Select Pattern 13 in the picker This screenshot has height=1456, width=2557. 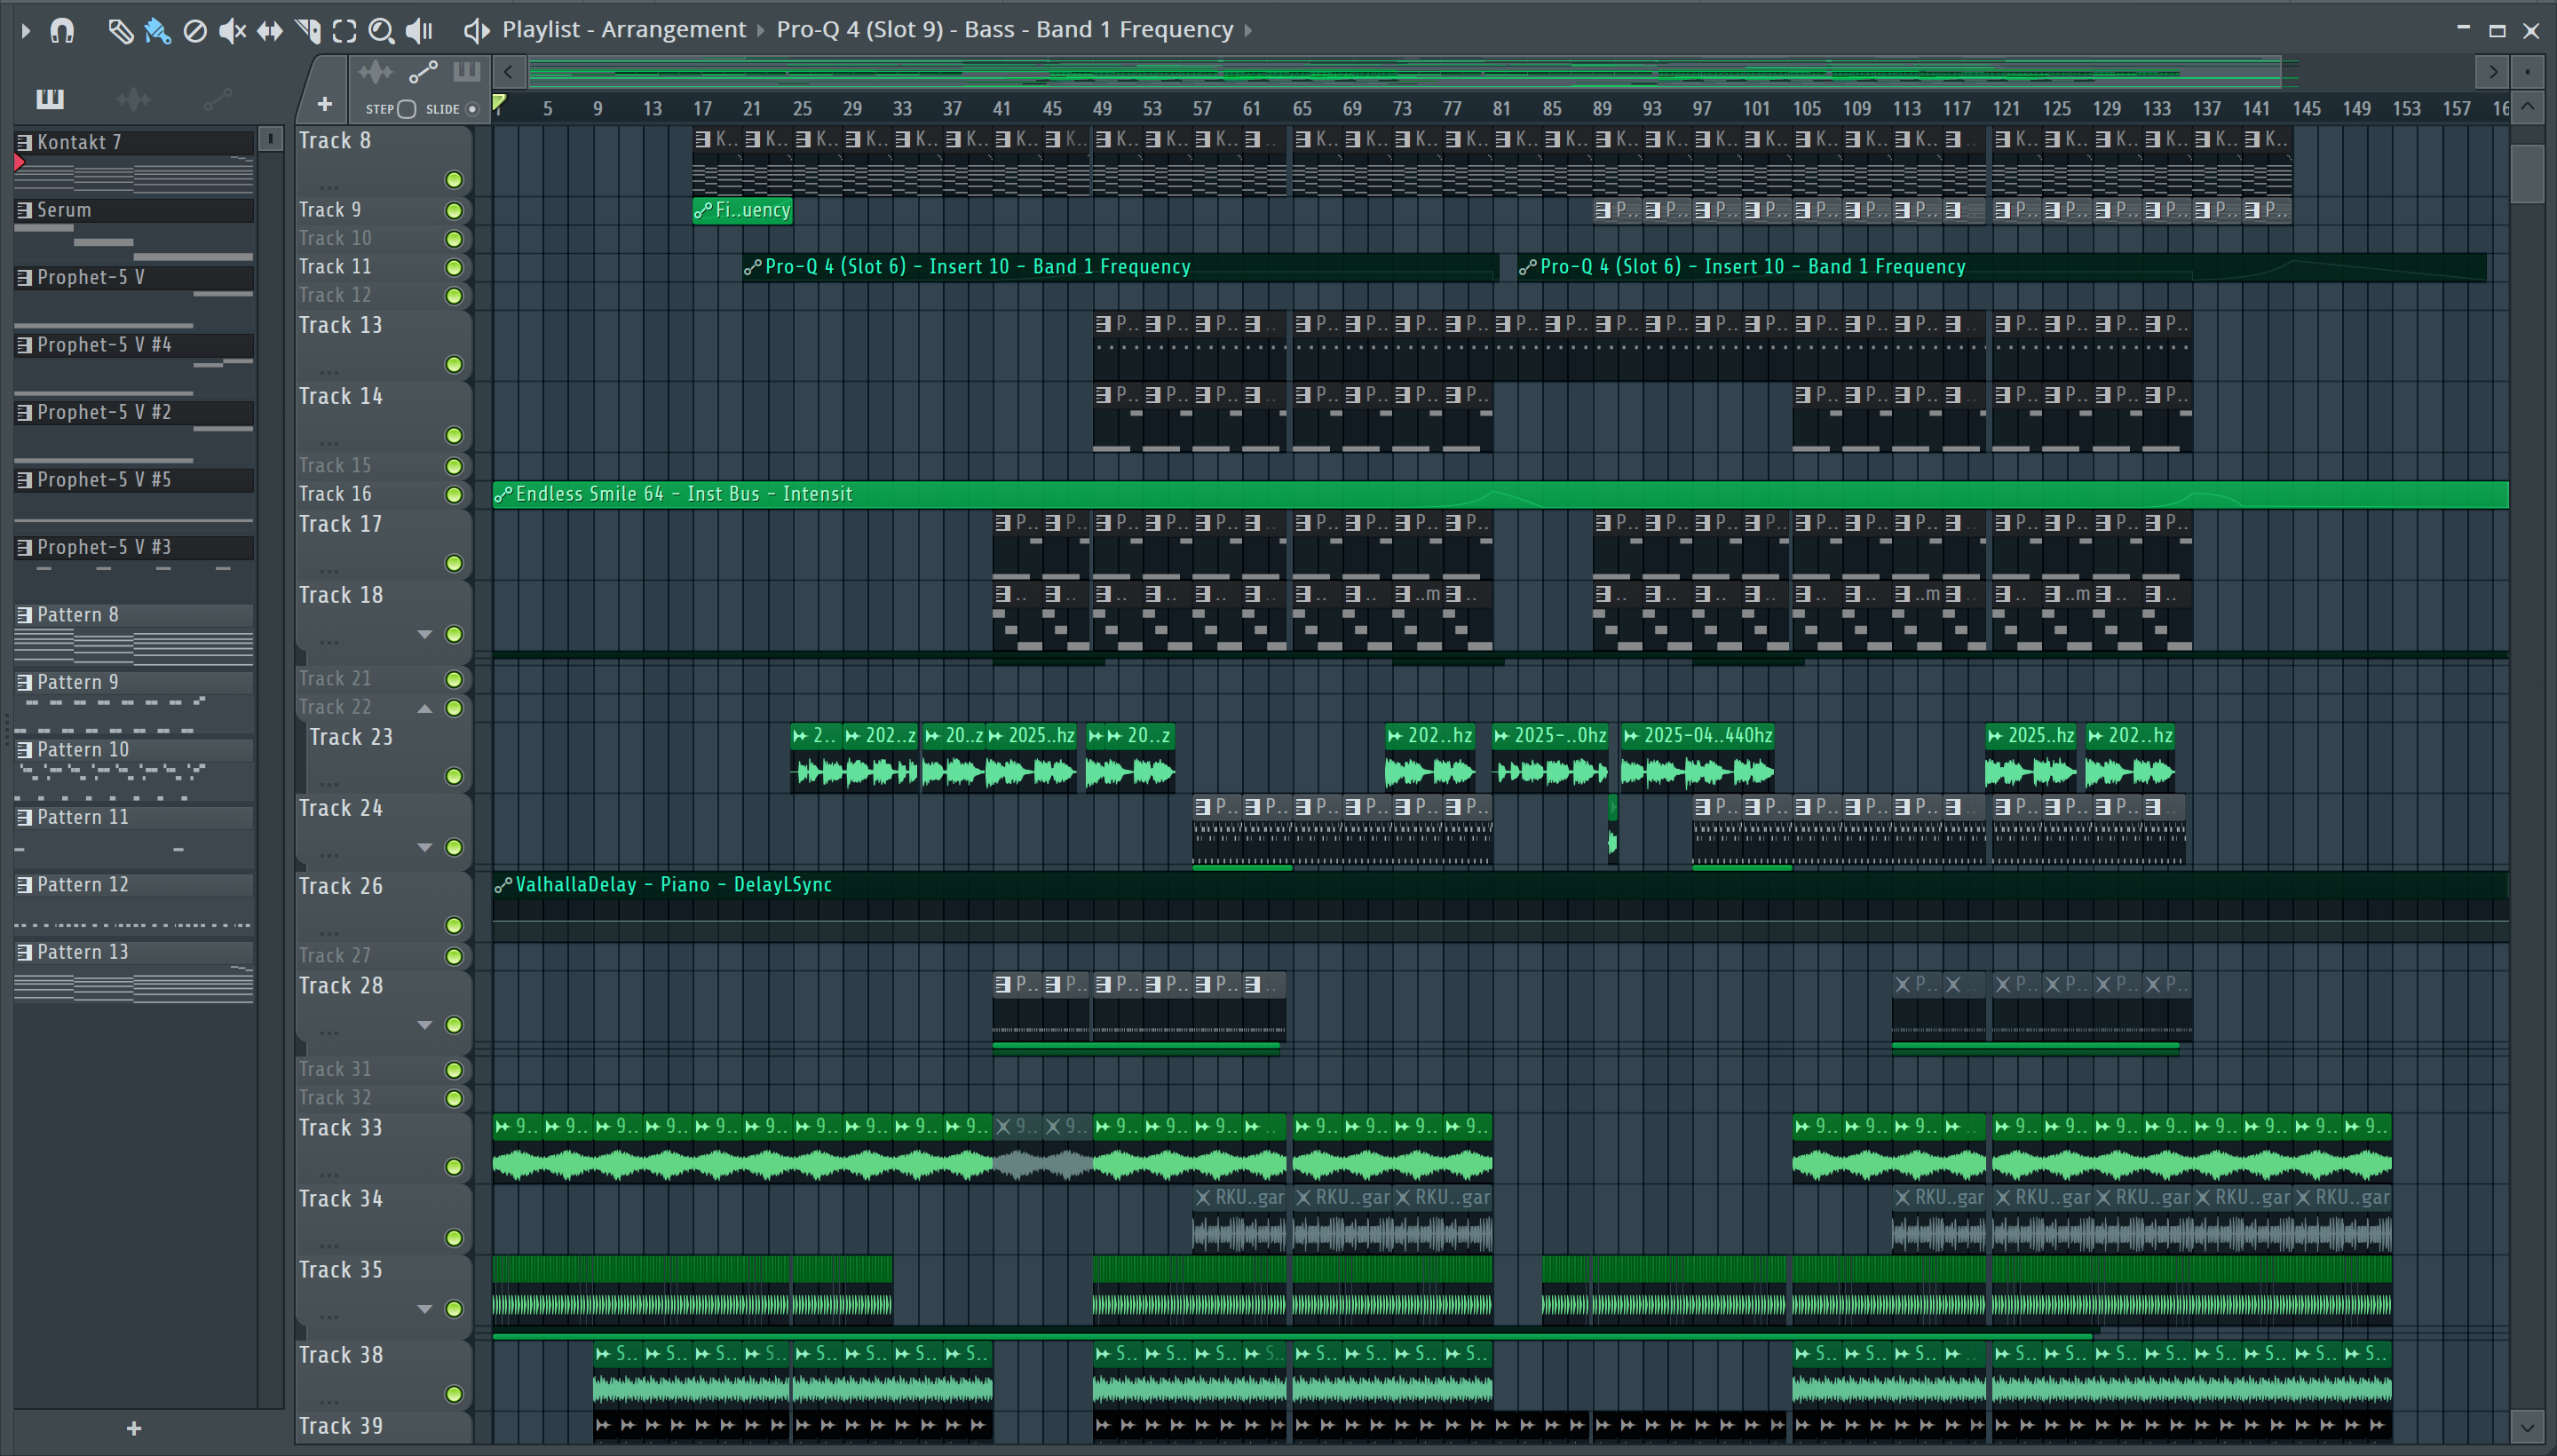134,953
